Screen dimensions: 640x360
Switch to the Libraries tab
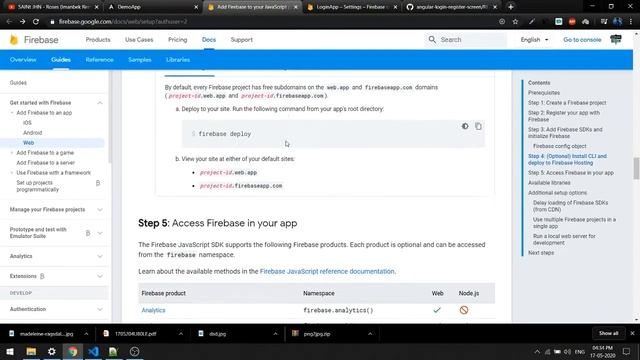click(178, 60)
